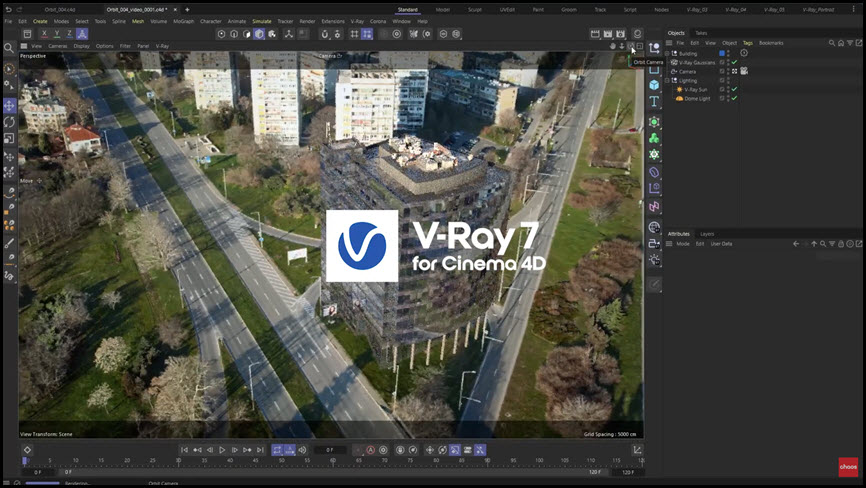Toggle green checkmark for V-Ray Sun
This screenshot has height=488, width=866.
point(734,89)
